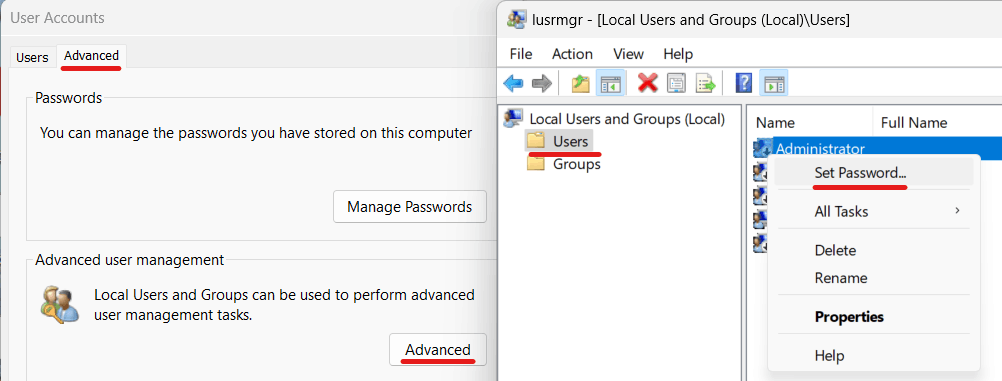Click the Manage Passwords button

410,206
